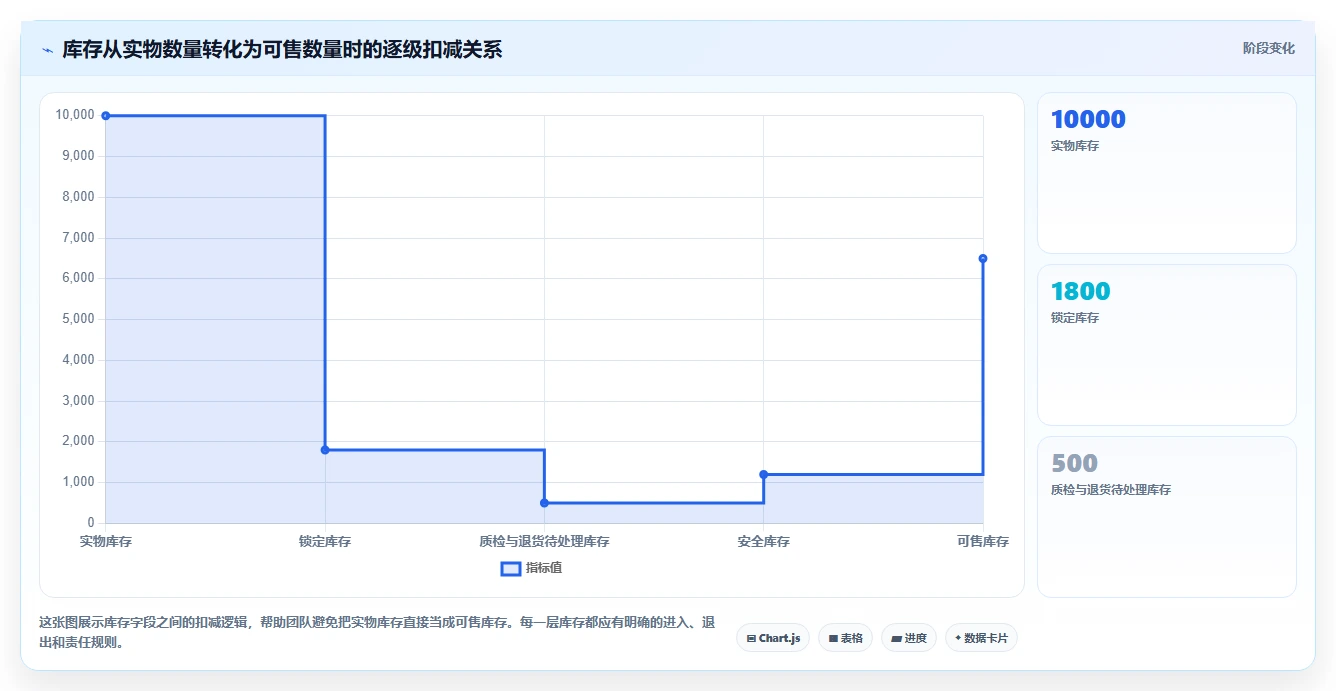Click the 5,000 y-axis tick label
The image size is (1336, 691).
coord(78,319)
